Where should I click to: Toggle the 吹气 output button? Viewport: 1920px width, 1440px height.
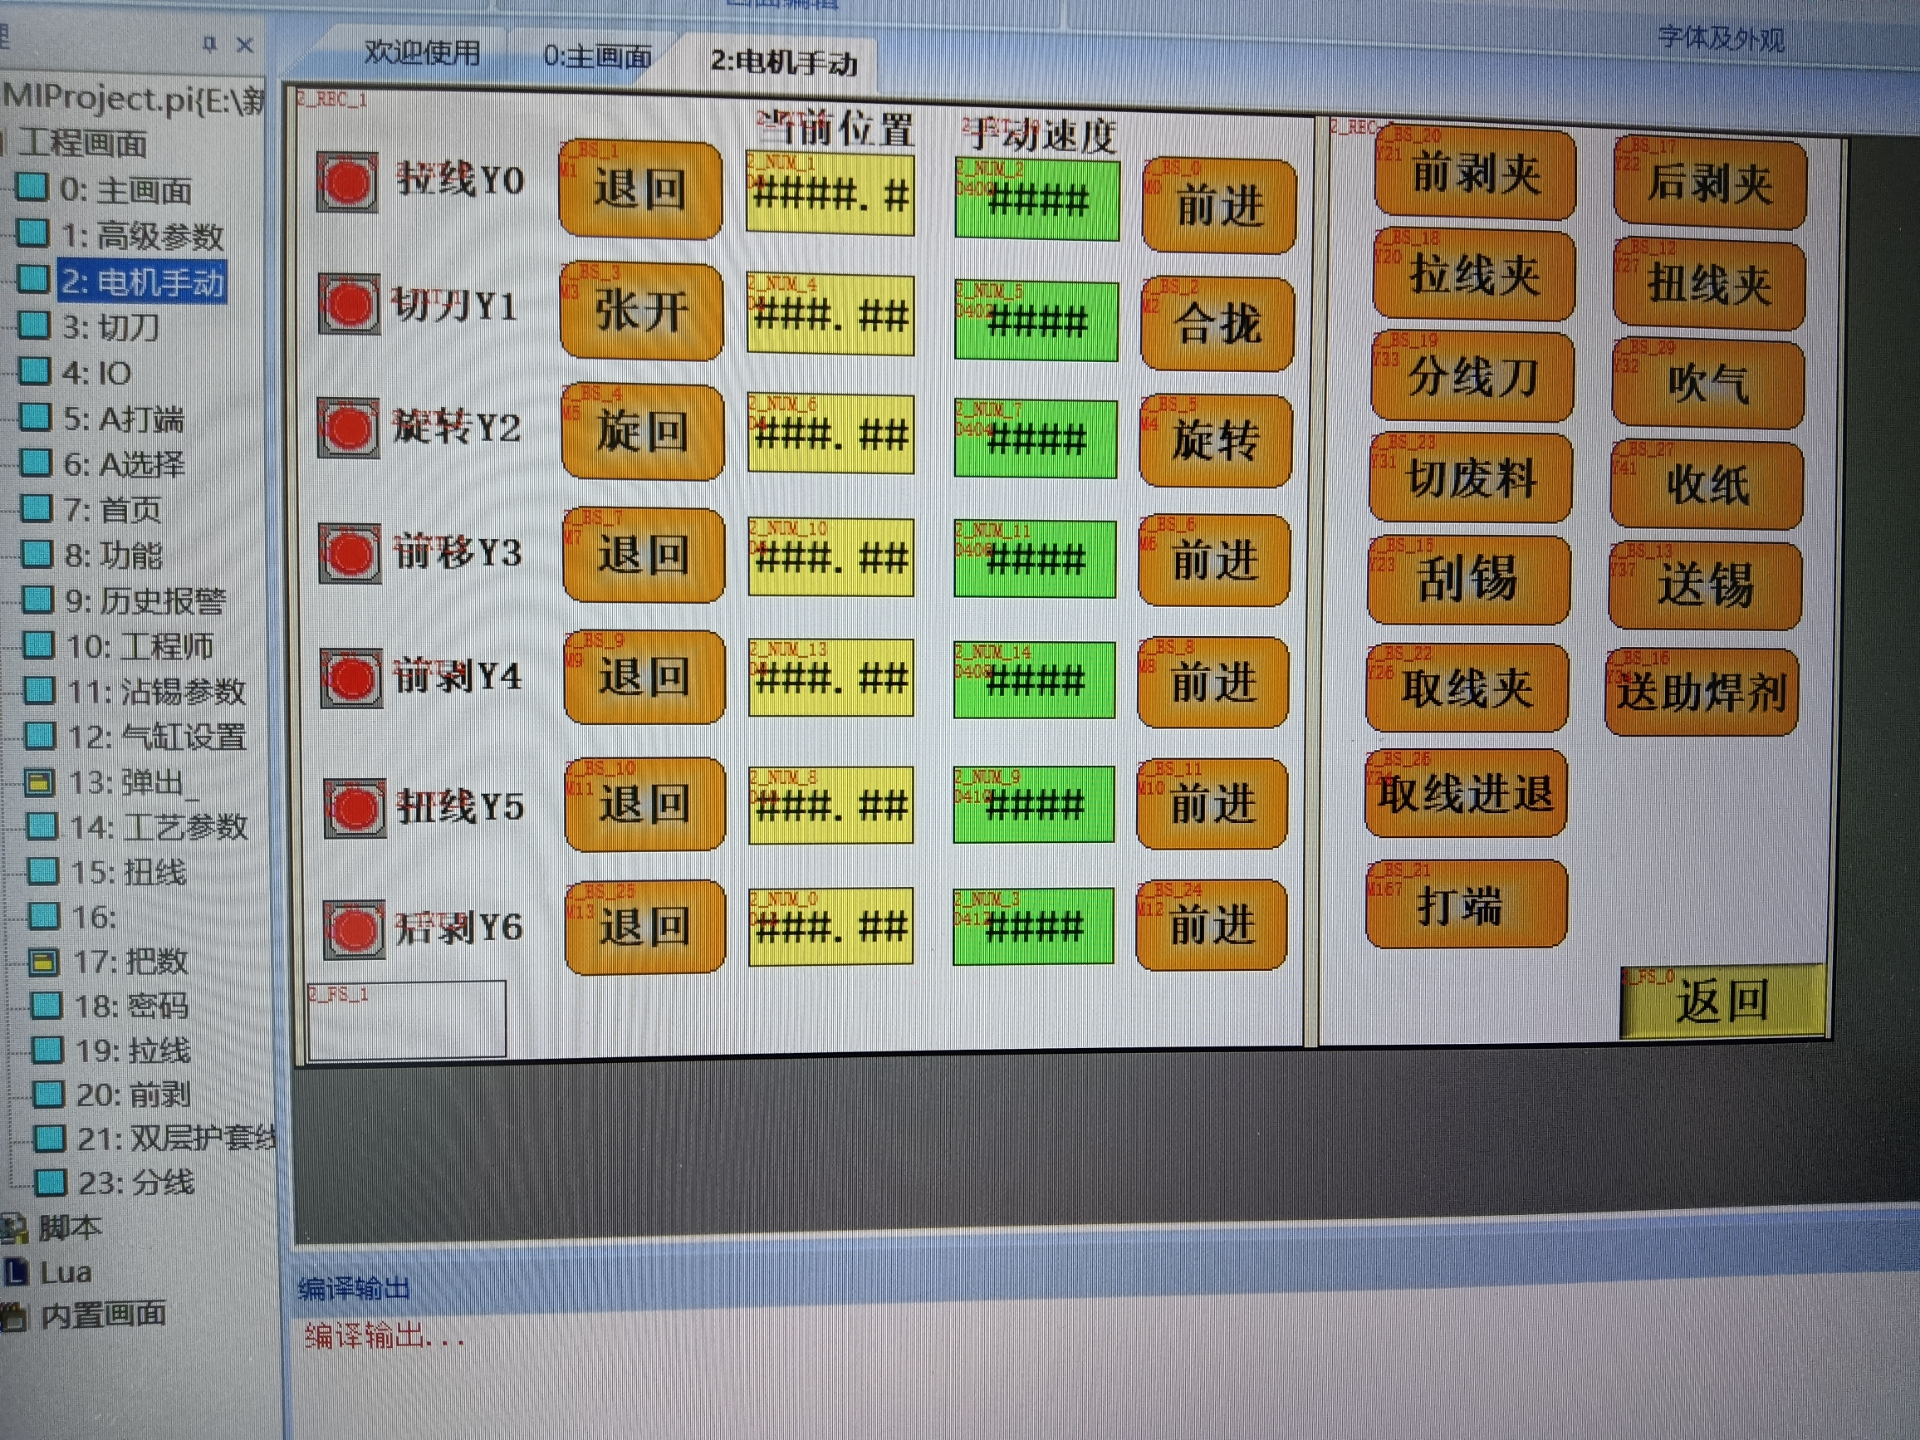1707,384
